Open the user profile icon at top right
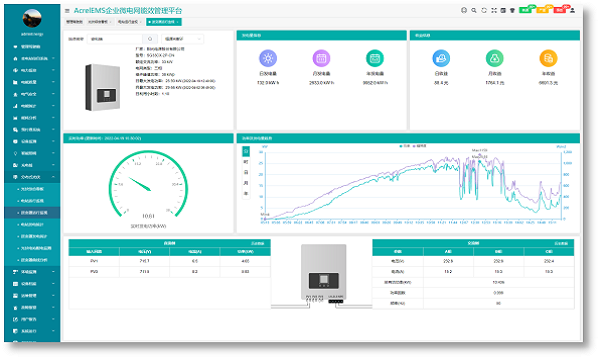The height and width of the screenshot is (360, 600). (x=572, y=10)
